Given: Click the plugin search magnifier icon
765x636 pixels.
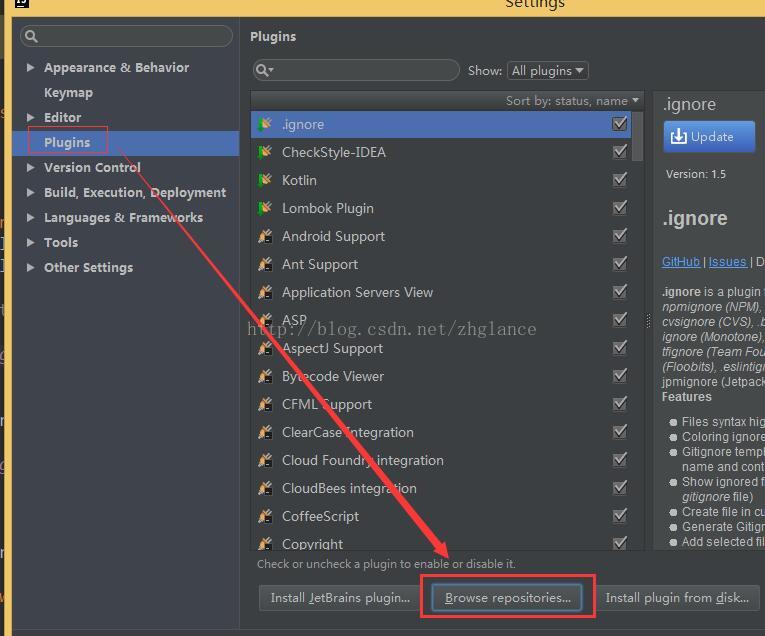Looking at the screenshot, I should pyautogui.click(x=264, y=70).
